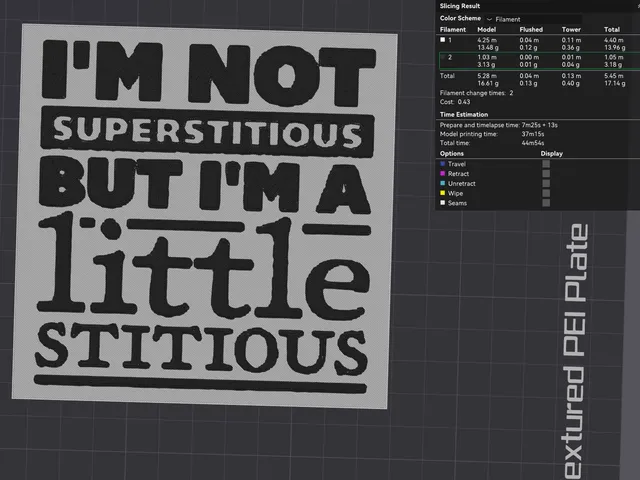This screenshot has height=480, width=640.
Task: Click the 'Options' column heading
Action: pyautogui.click(x=451, y=153)
